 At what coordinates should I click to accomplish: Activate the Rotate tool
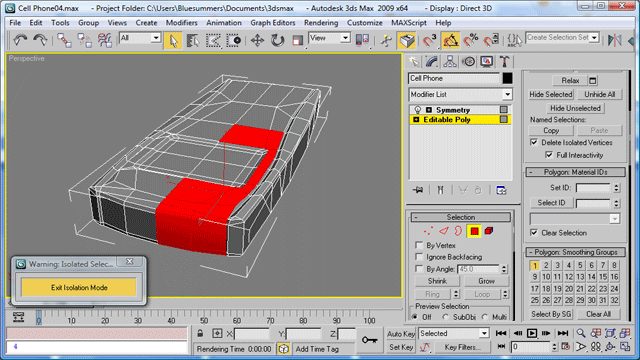tap(278, 40)
